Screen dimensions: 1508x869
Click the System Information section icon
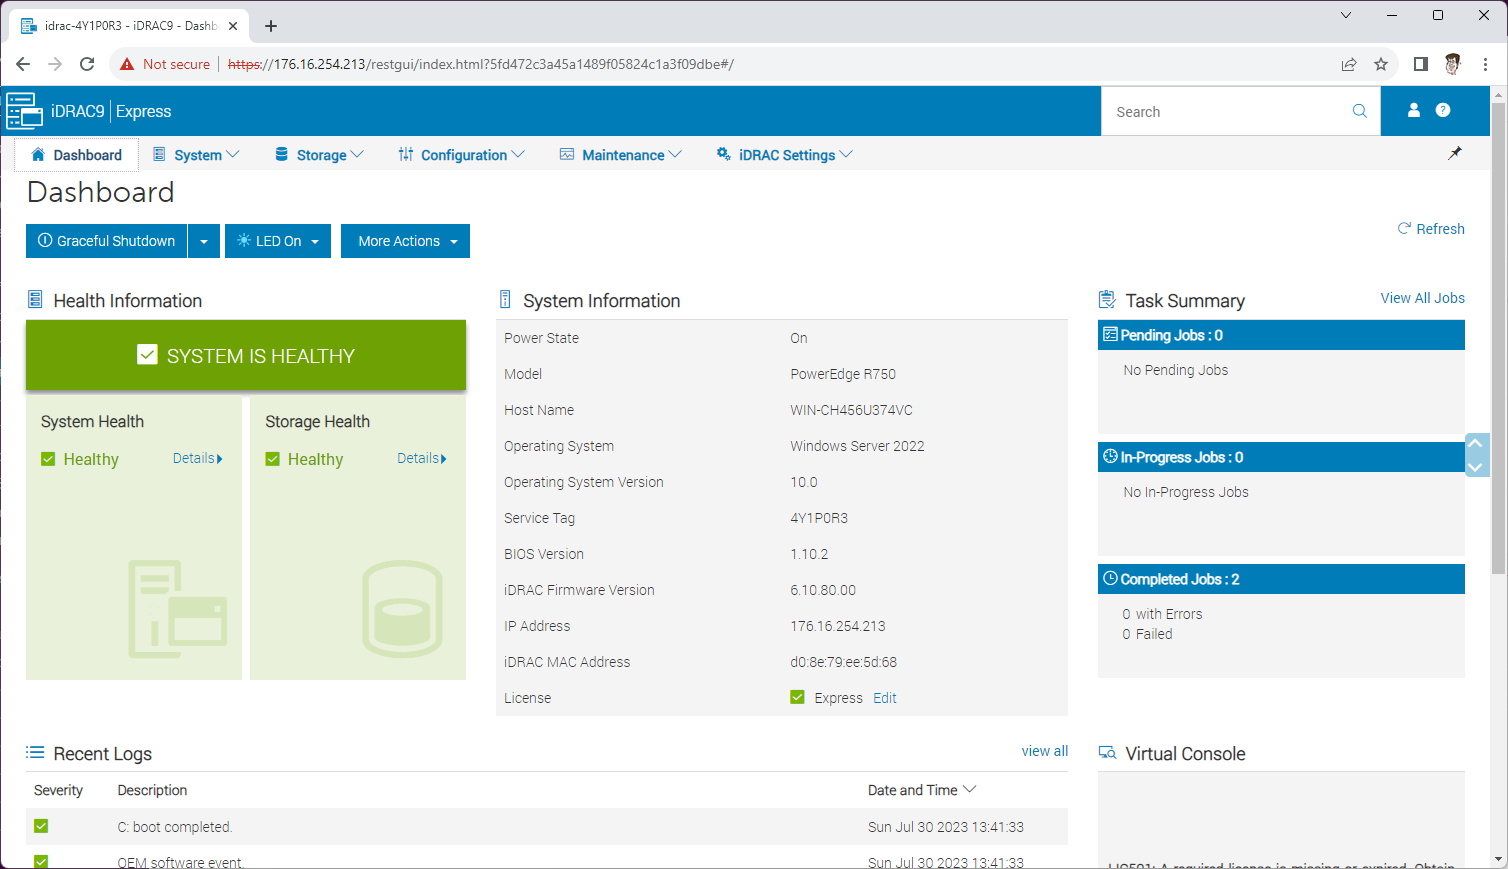click(x=505, y=299)
